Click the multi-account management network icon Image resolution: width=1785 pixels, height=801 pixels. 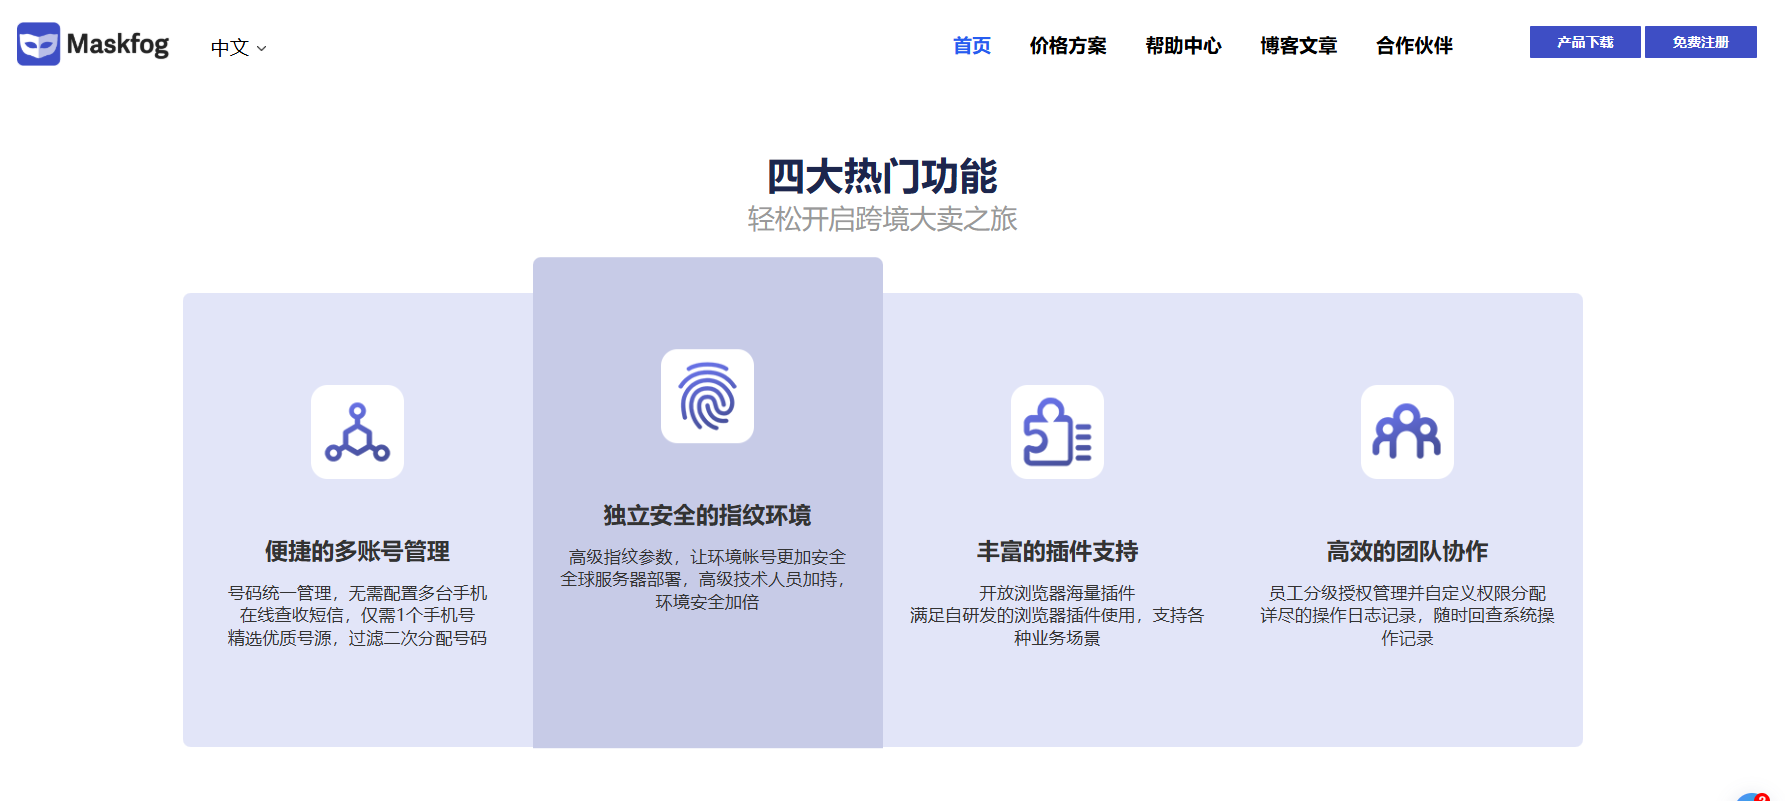tap(357, 432)
